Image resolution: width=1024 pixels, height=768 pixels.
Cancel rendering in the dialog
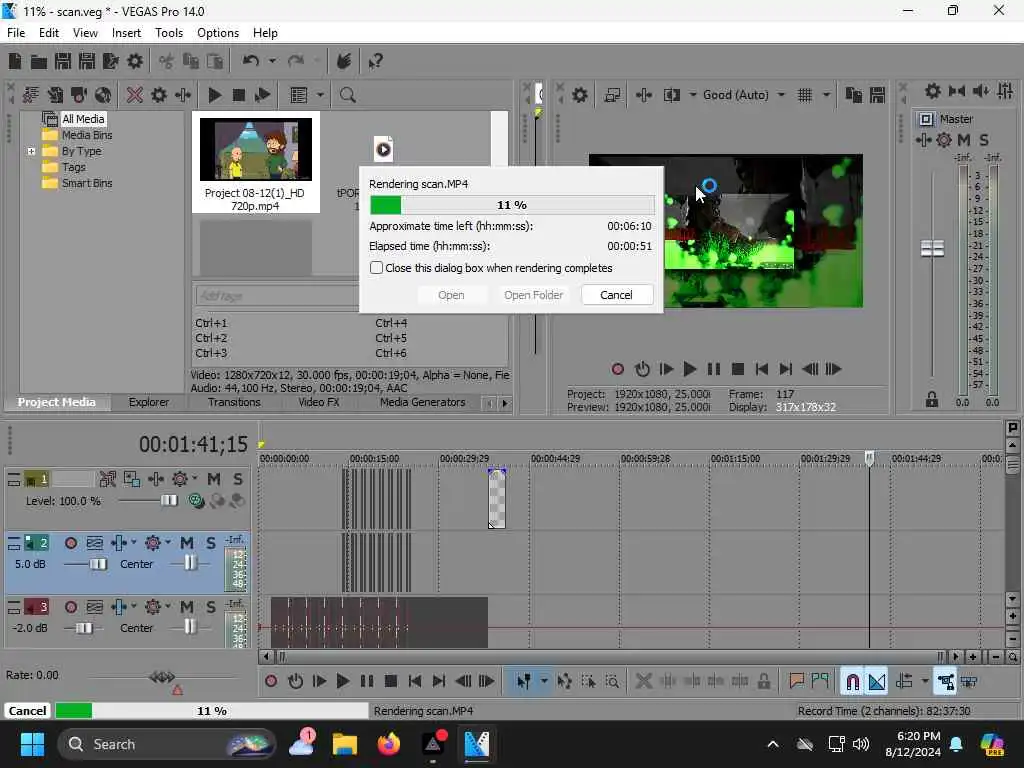[616, 295]
